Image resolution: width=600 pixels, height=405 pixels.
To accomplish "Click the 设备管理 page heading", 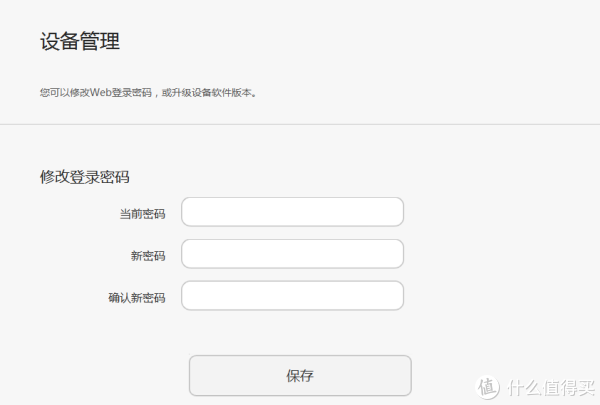I will (80, 41).
